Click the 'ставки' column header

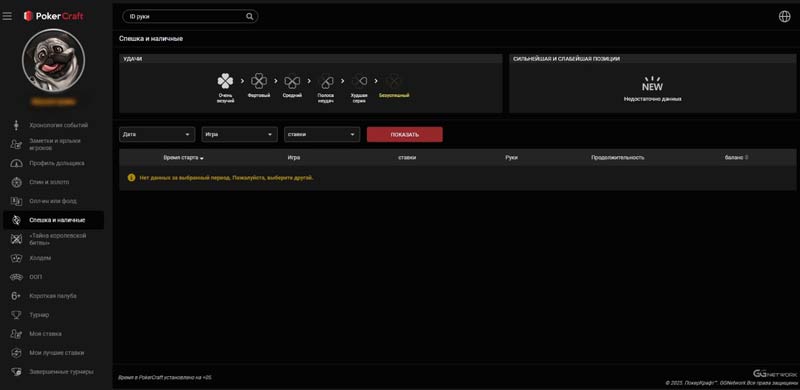coord(407,158)
